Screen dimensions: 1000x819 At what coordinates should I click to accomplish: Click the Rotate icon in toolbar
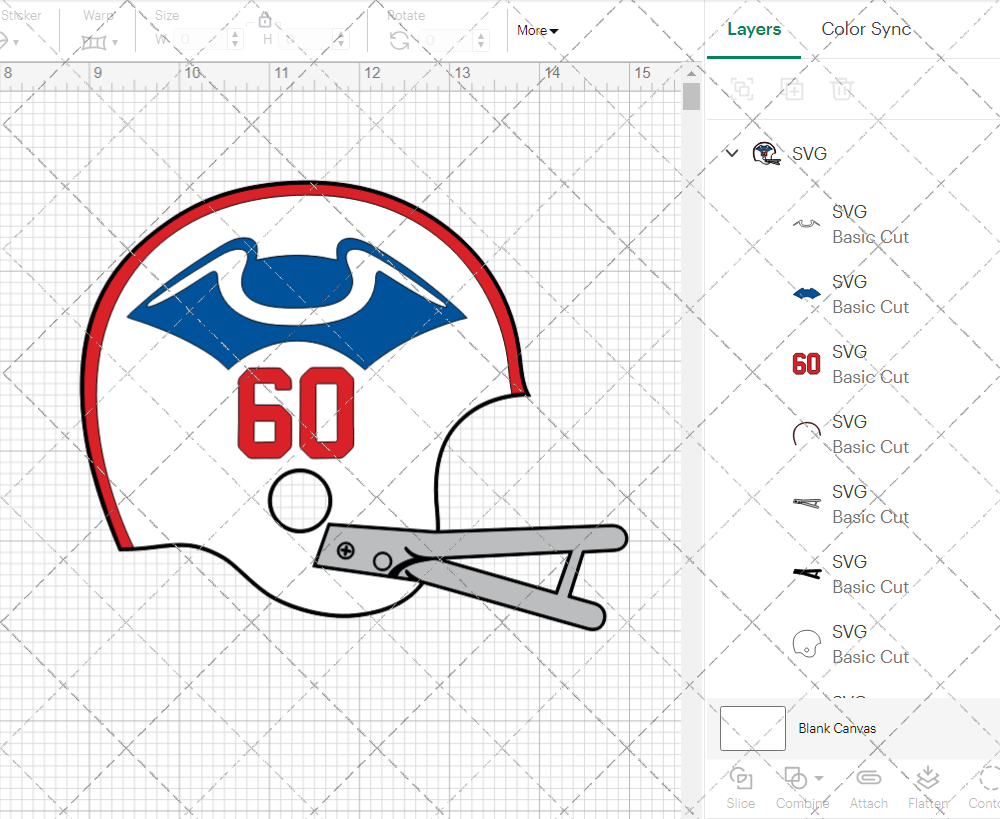click(399, 40)
